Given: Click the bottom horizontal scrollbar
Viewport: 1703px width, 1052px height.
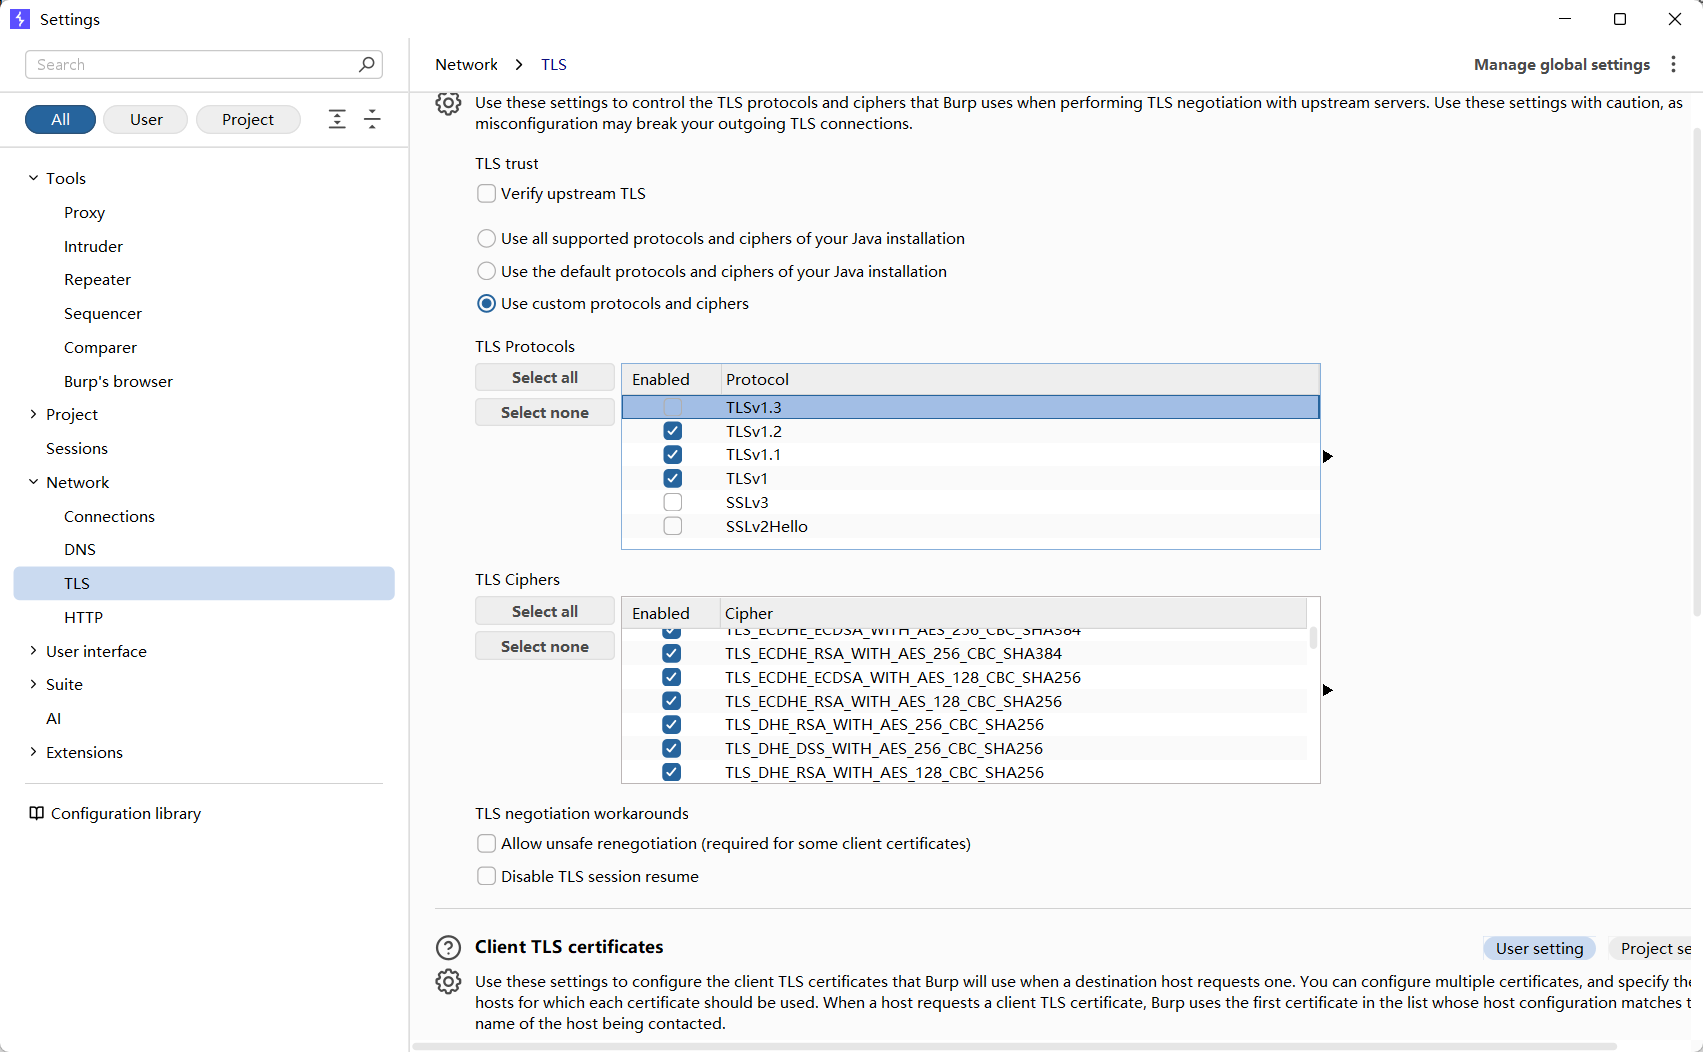Looking at the screenshot, I should [1015, 1046].
